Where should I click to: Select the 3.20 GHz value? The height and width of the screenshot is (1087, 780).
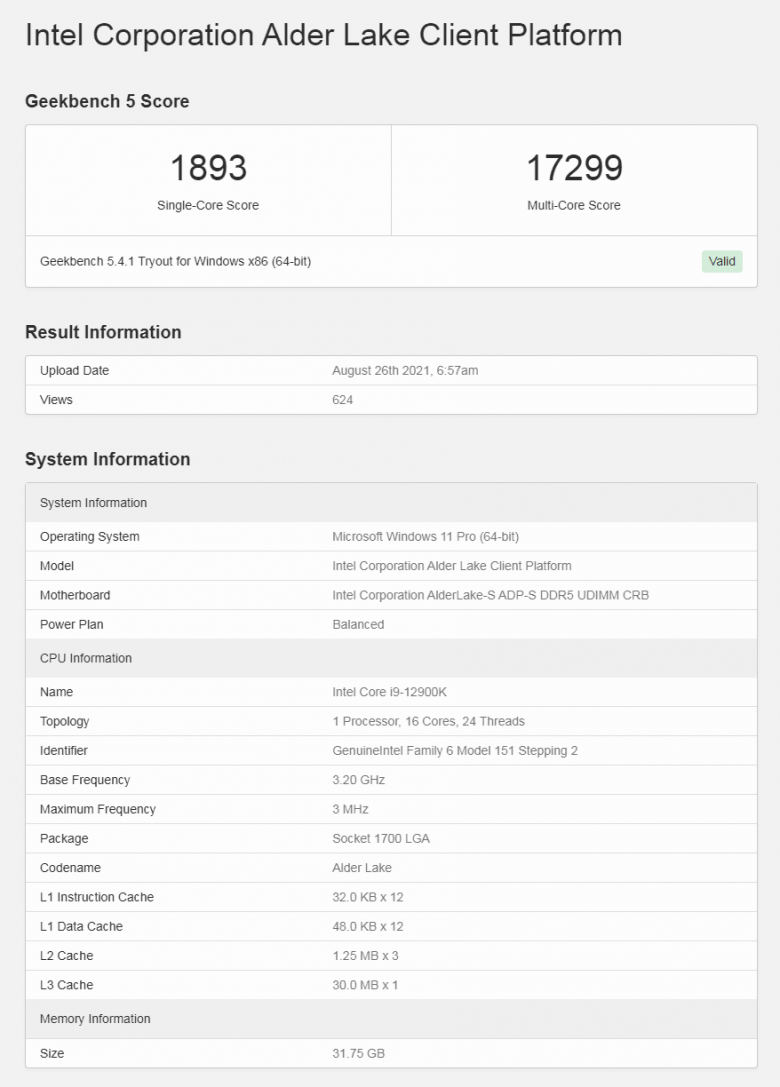coord(358,779)
